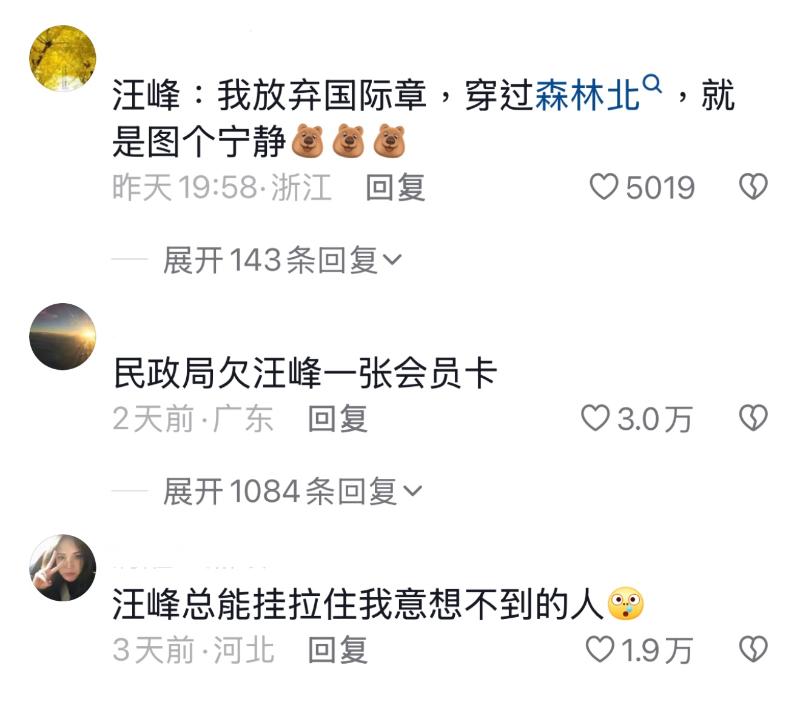Expand 143 replies
800x705 pixels.
click(x=282, y=260)
